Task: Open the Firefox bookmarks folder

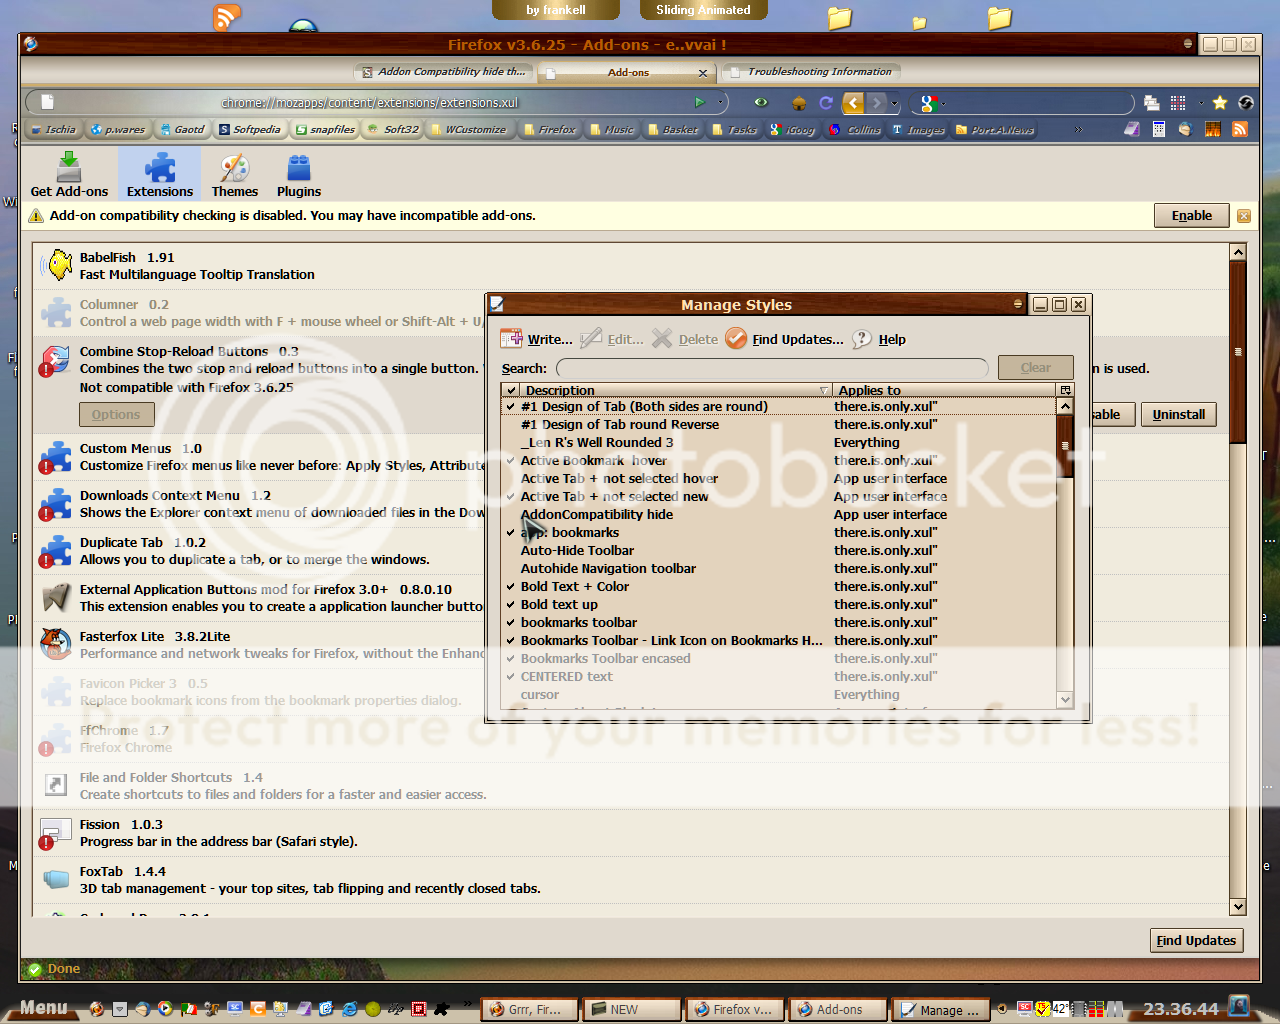Action: (x=549, y=129)
